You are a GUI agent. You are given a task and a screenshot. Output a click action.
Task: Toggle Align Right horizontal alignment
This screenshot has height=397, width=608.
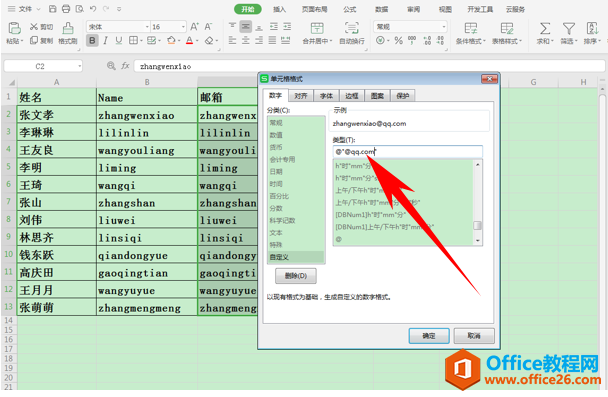(259, 40)
